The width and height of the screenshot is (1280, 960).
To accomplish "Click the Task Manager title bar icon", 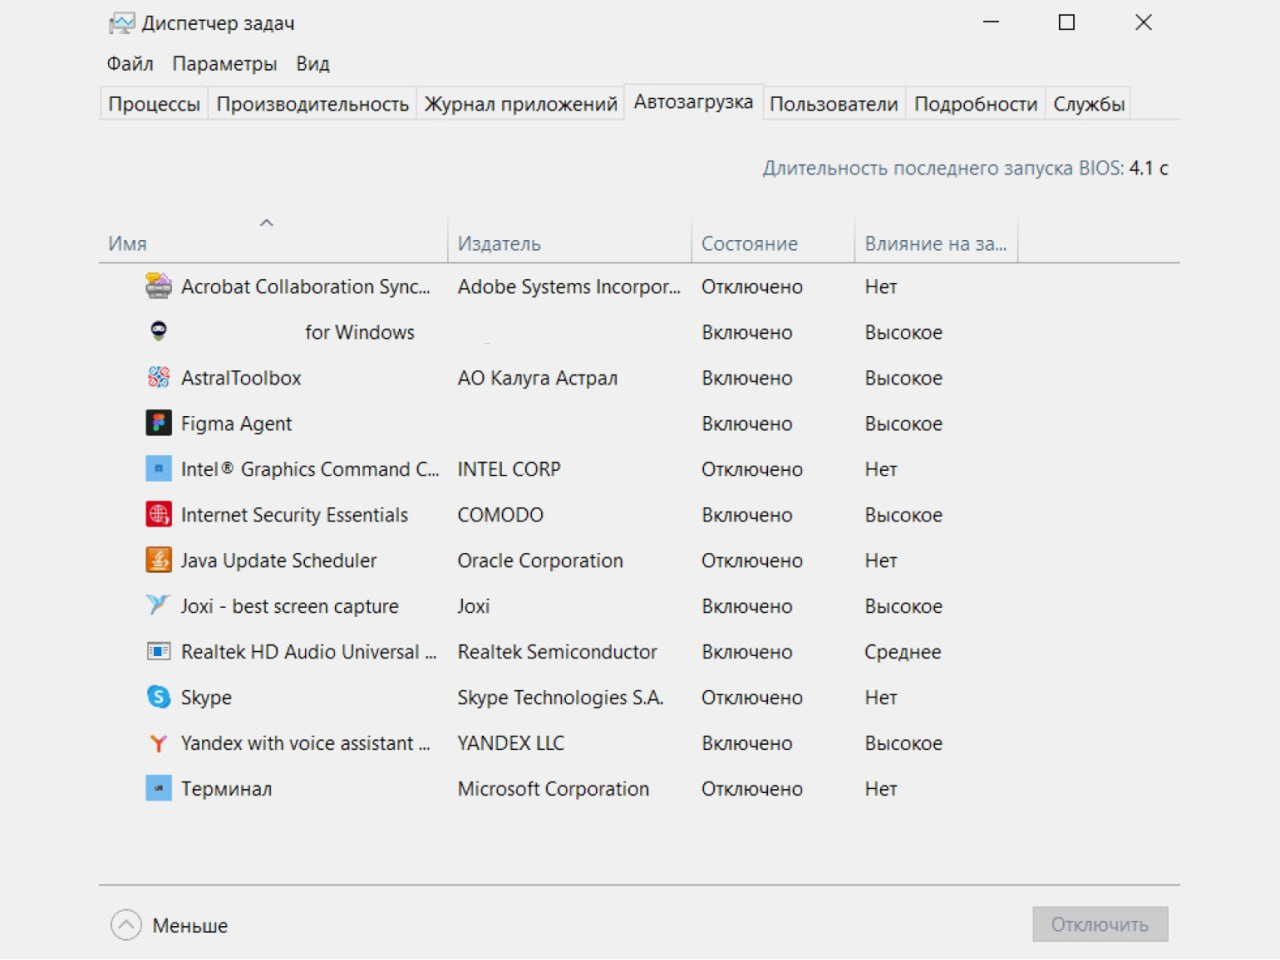I will [x=121, y=23].
